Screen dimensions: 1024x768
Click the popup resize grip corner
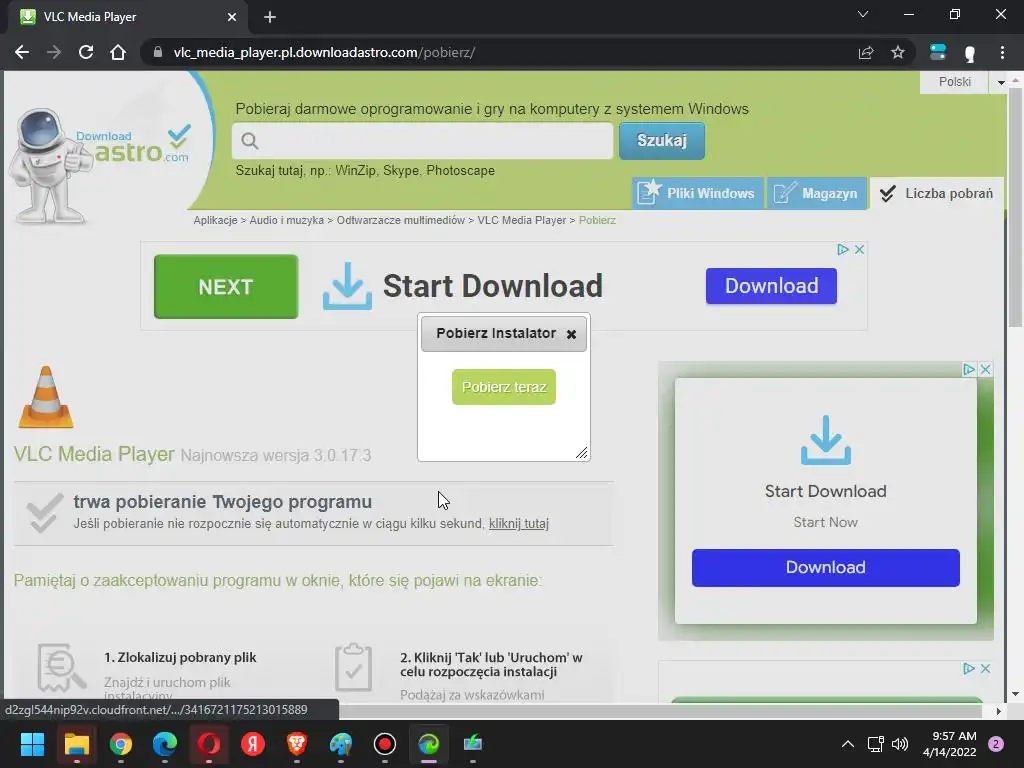click(x=582, y=453)
